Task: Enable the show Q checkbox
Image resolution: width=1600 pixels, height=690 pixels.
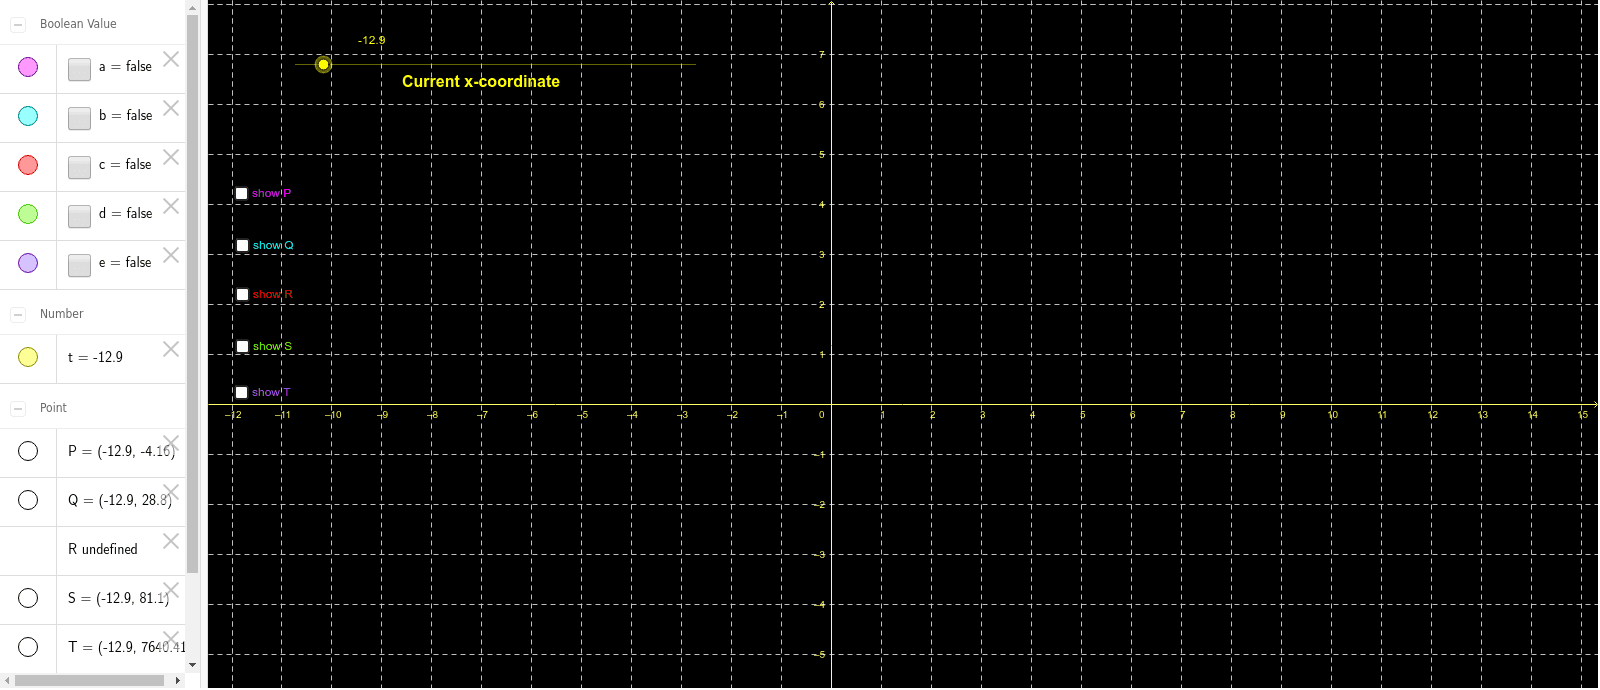Action: click(x=242, y=245)
